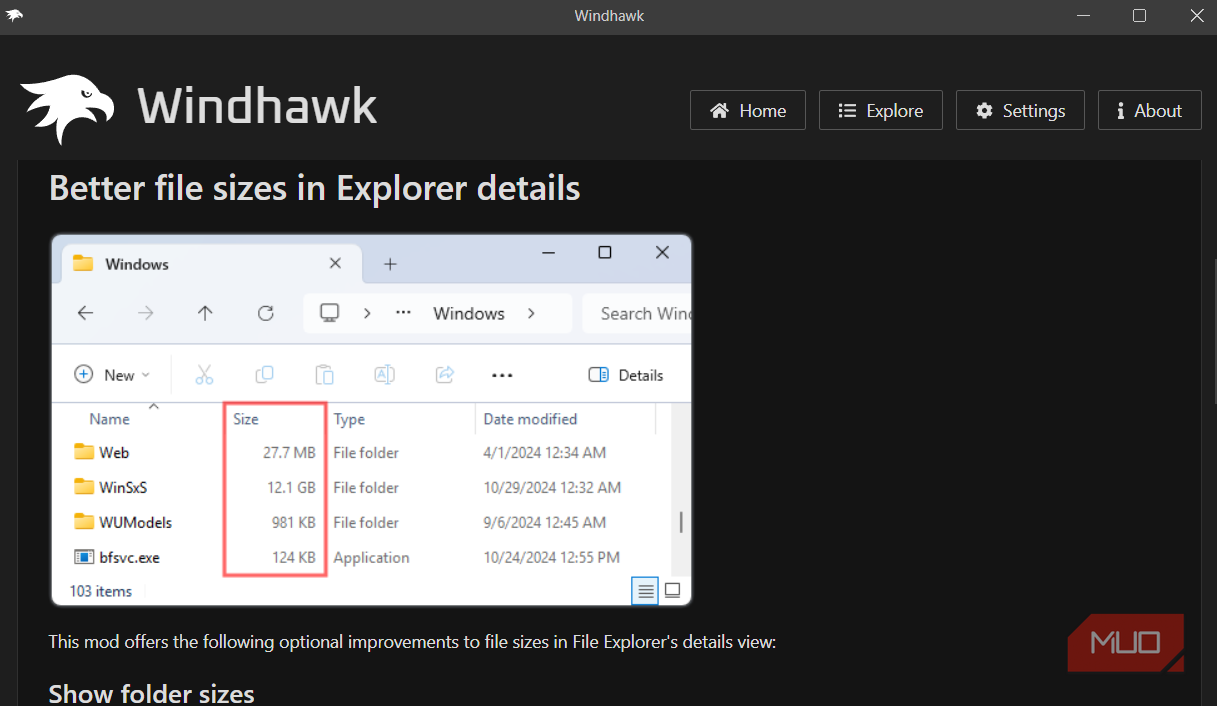This screenshot has width=1217, height=706.
Task: Click the Up arrow in Explorer preview
Action: click(x=205, y=313)
